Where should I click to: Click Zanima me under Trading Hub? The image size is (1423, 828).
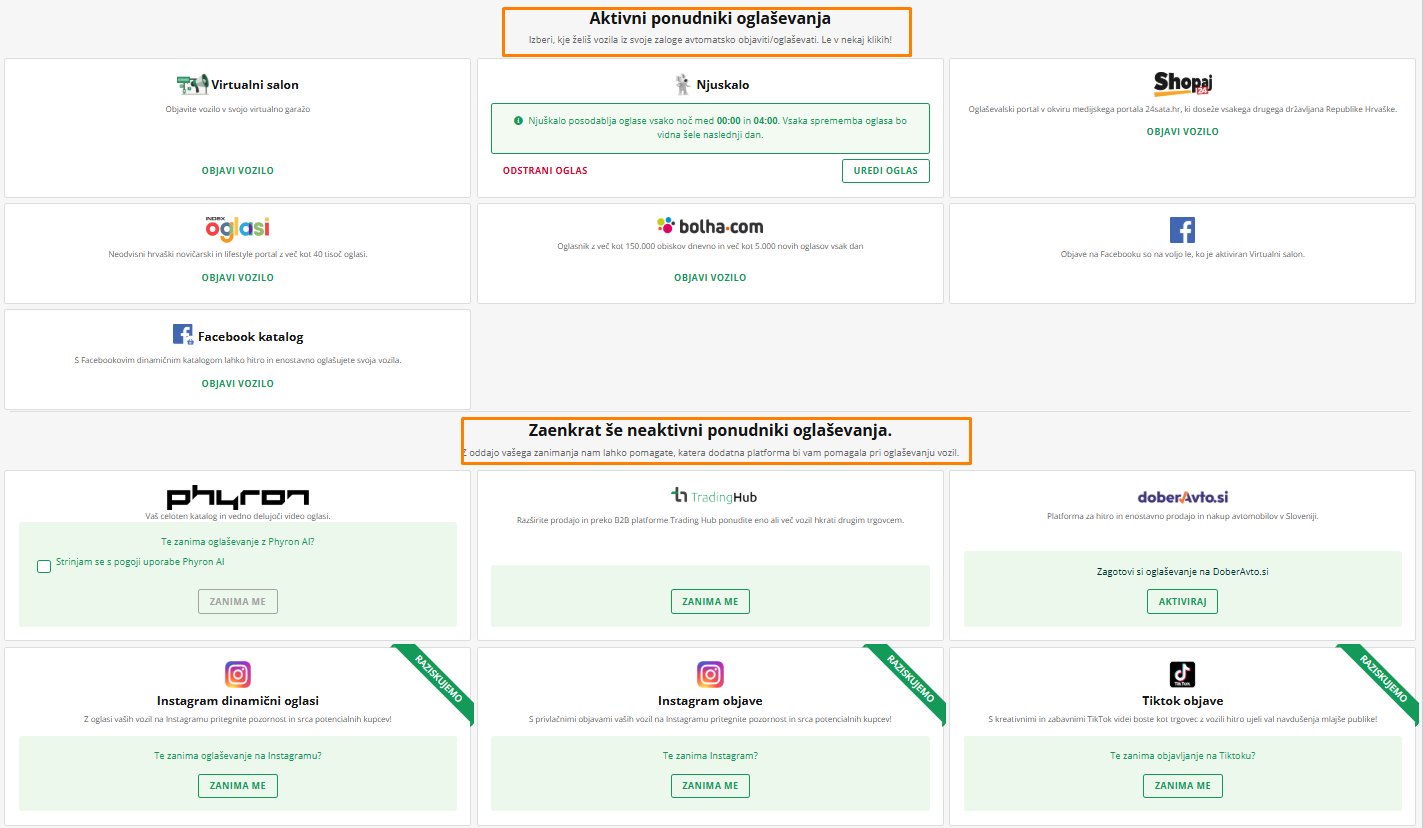(710, 602)
